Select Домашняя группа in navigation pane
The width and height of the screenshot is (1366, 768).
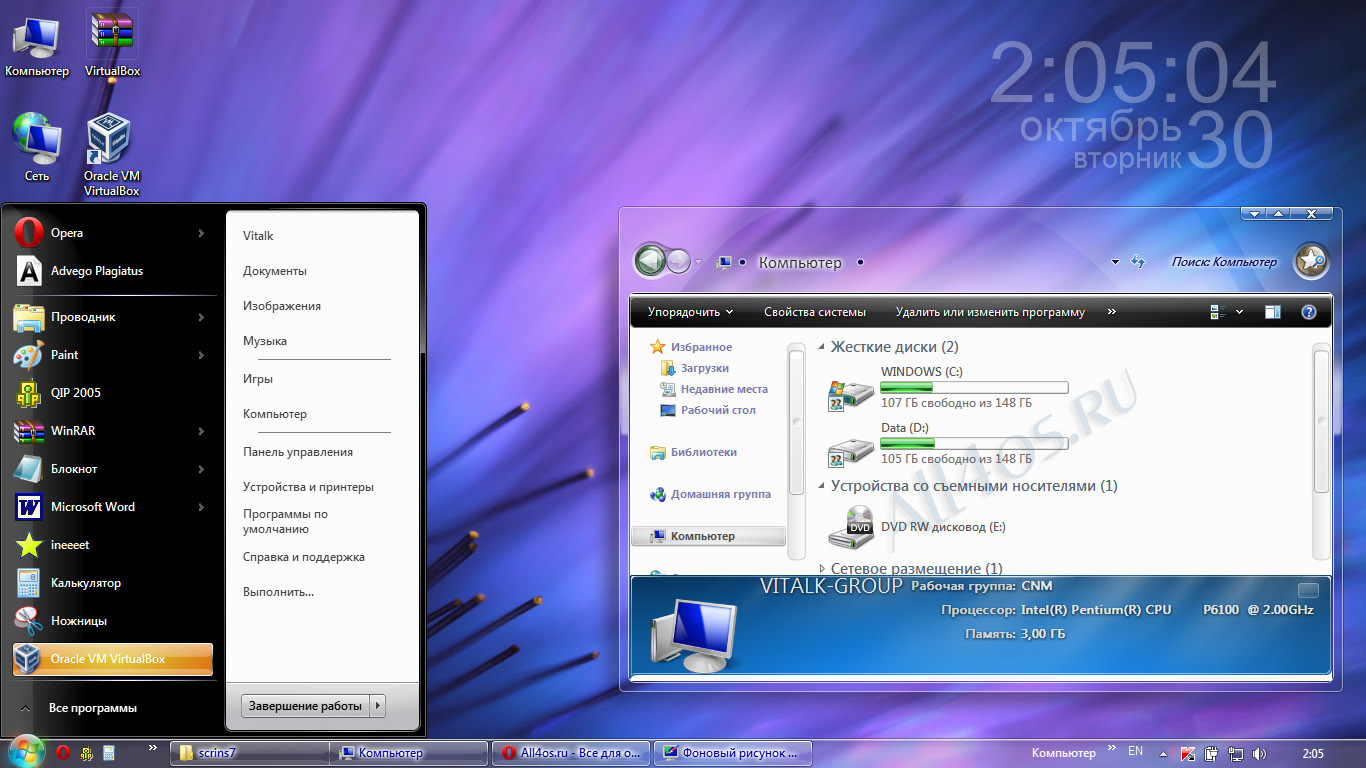click(x=710, y=494)
